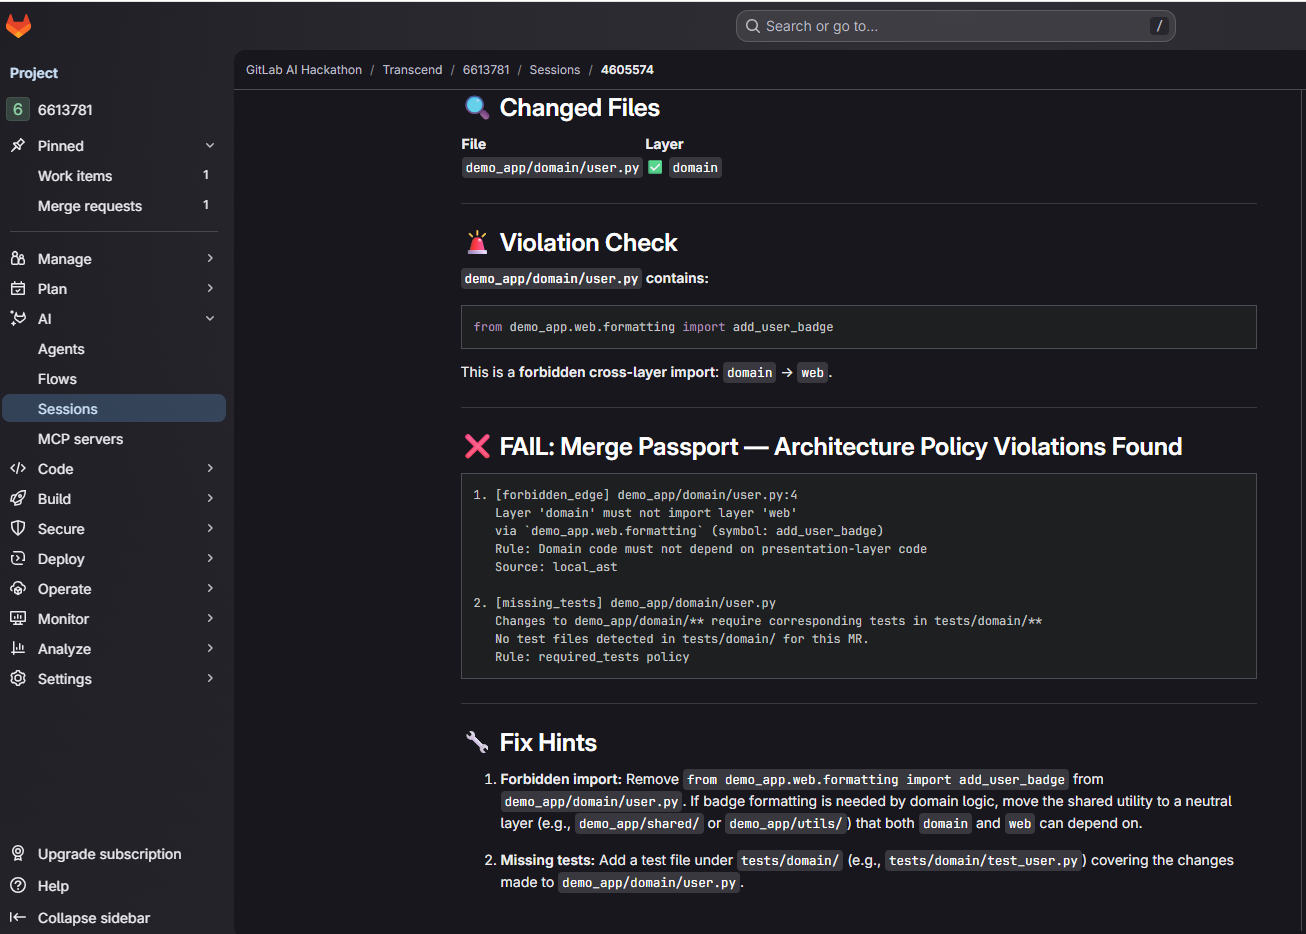The image size is (1306, 934).
Task: Expand the Manage menu chevron
Action: (x=210, y=259)
